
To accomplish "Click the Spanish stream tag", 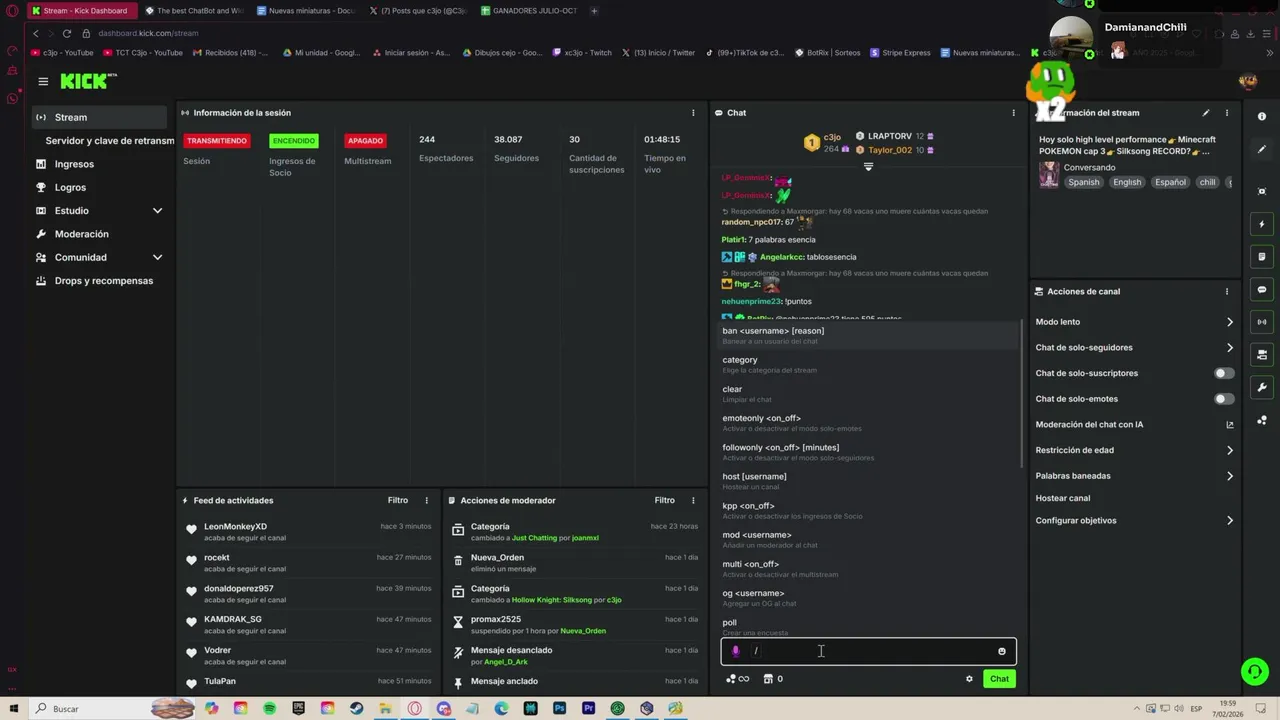I will [x=1083, y=182].
